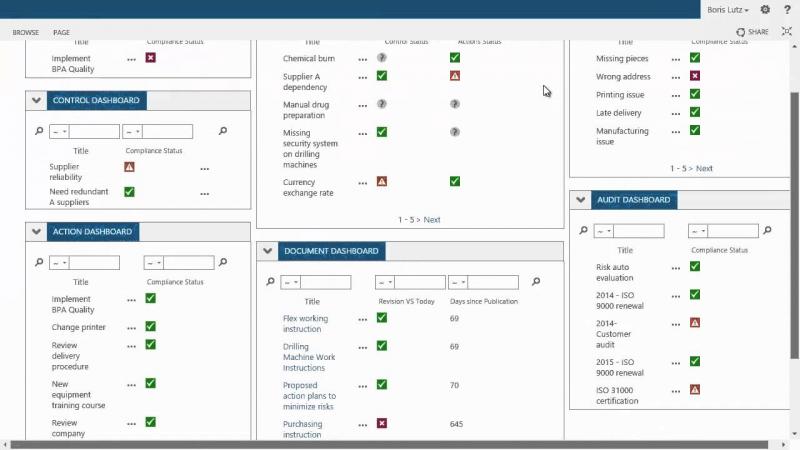The image size is (800, 450).
Task: Click the left search magnifier in Audit Dashboard
Action: [x=583, y=230]
